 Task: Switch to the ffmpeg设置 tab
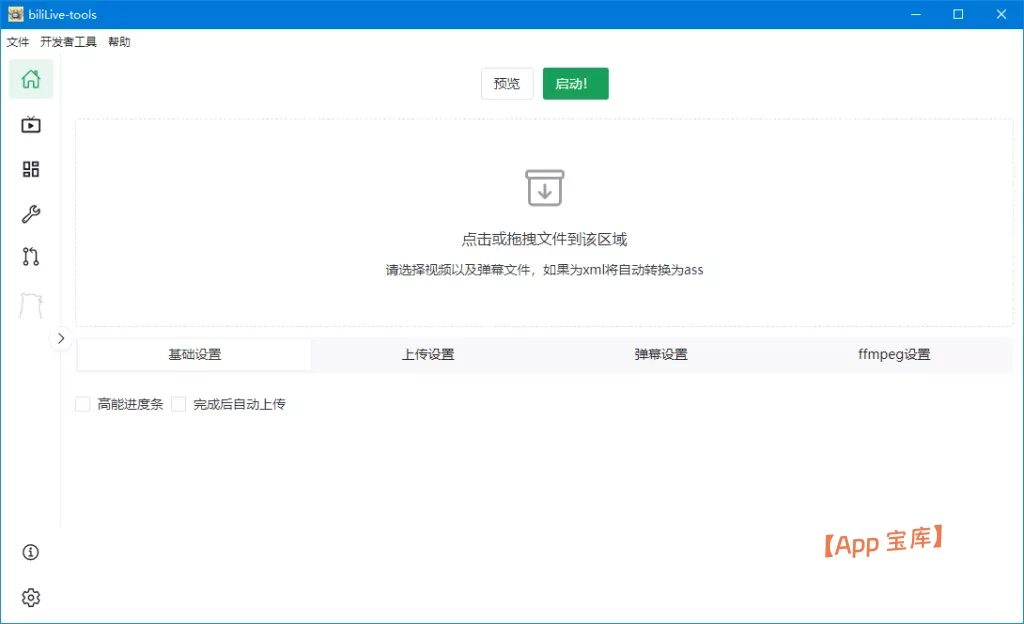pos(893,354)
